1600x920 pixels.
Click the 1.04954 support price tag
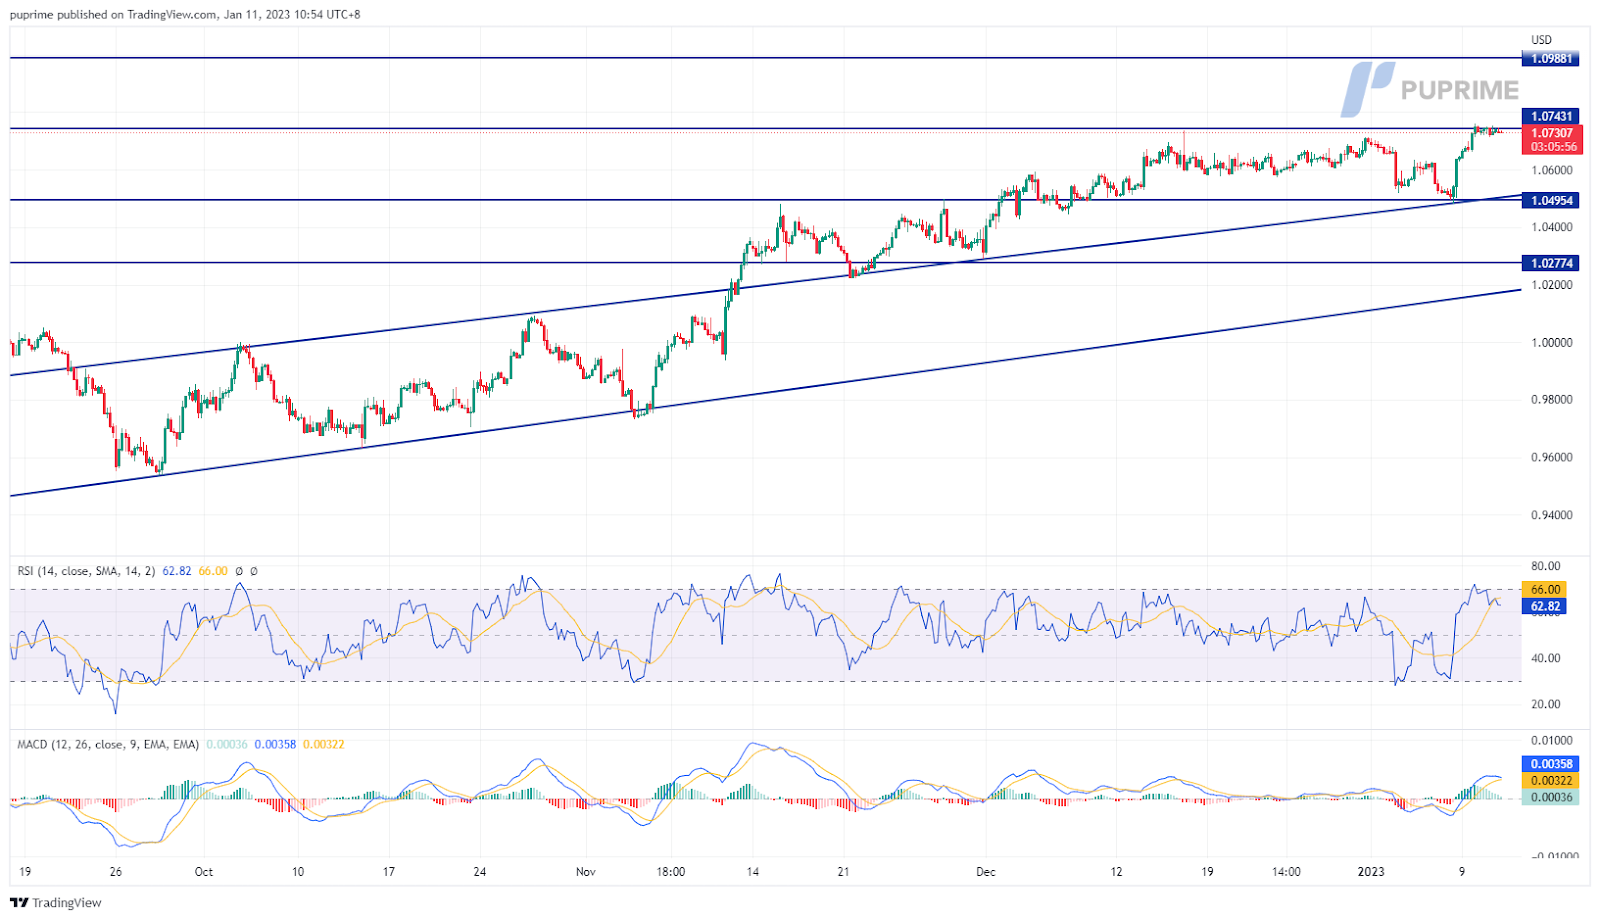click(x=1550, y=201)
